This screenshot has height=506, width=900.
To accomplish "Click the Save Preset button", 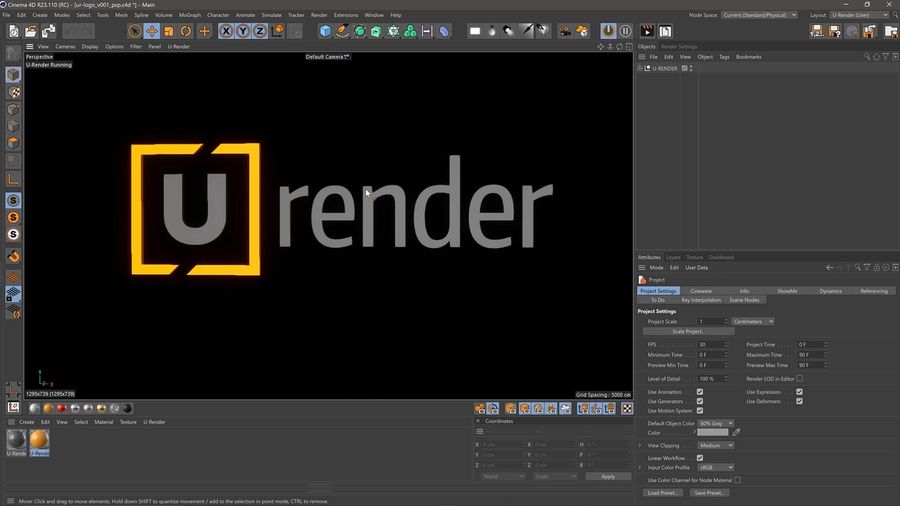I will coord(709,493).
